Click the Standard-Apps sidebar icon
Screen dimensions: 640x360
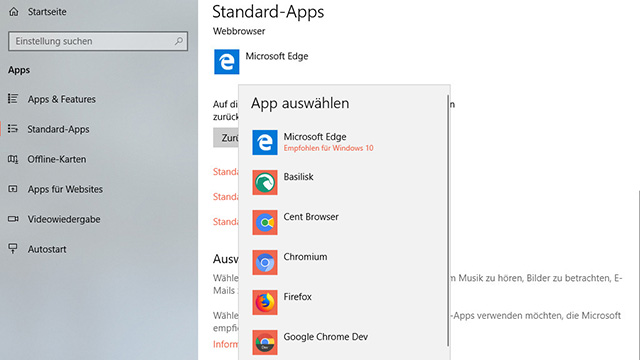[x=13, y=129]
